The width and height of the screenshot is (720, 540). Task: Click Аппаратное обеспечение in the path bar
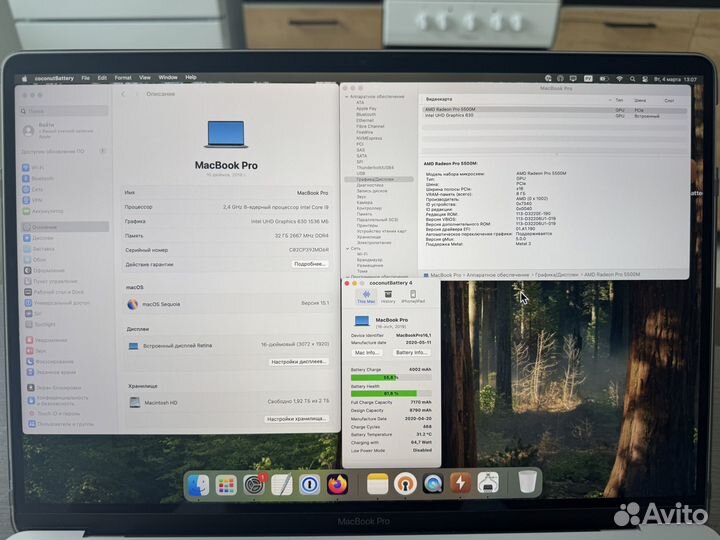click(x=498, y=275)
